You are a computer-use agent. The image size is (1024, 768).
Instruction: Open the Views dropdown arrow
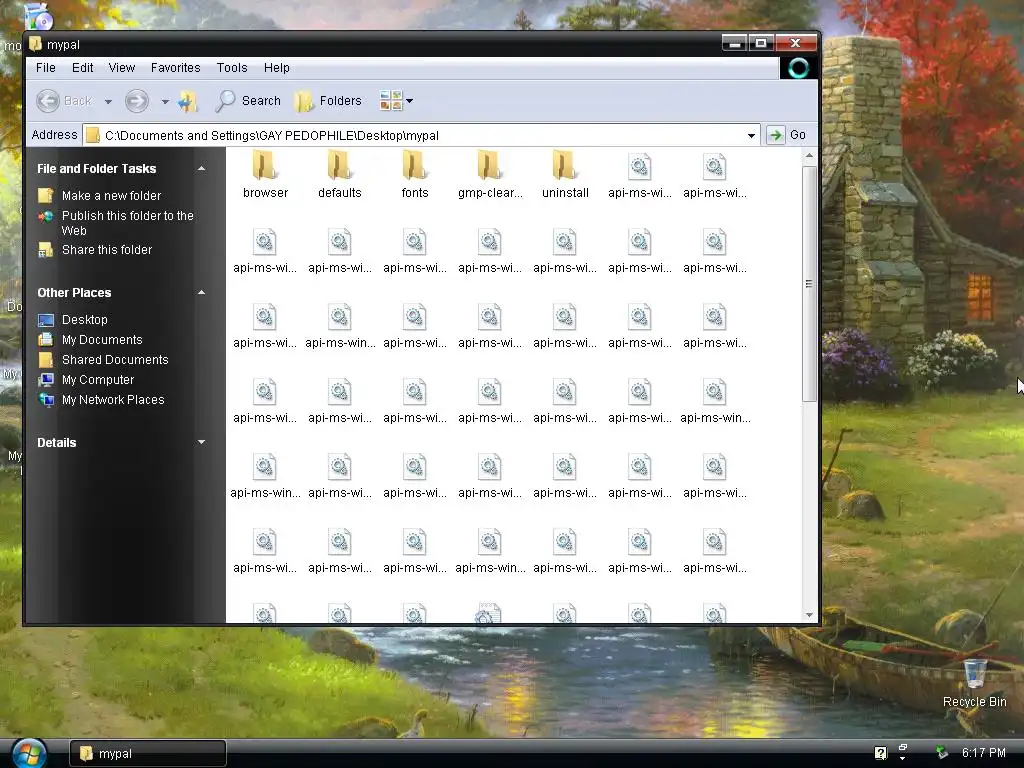coord(409,101)
